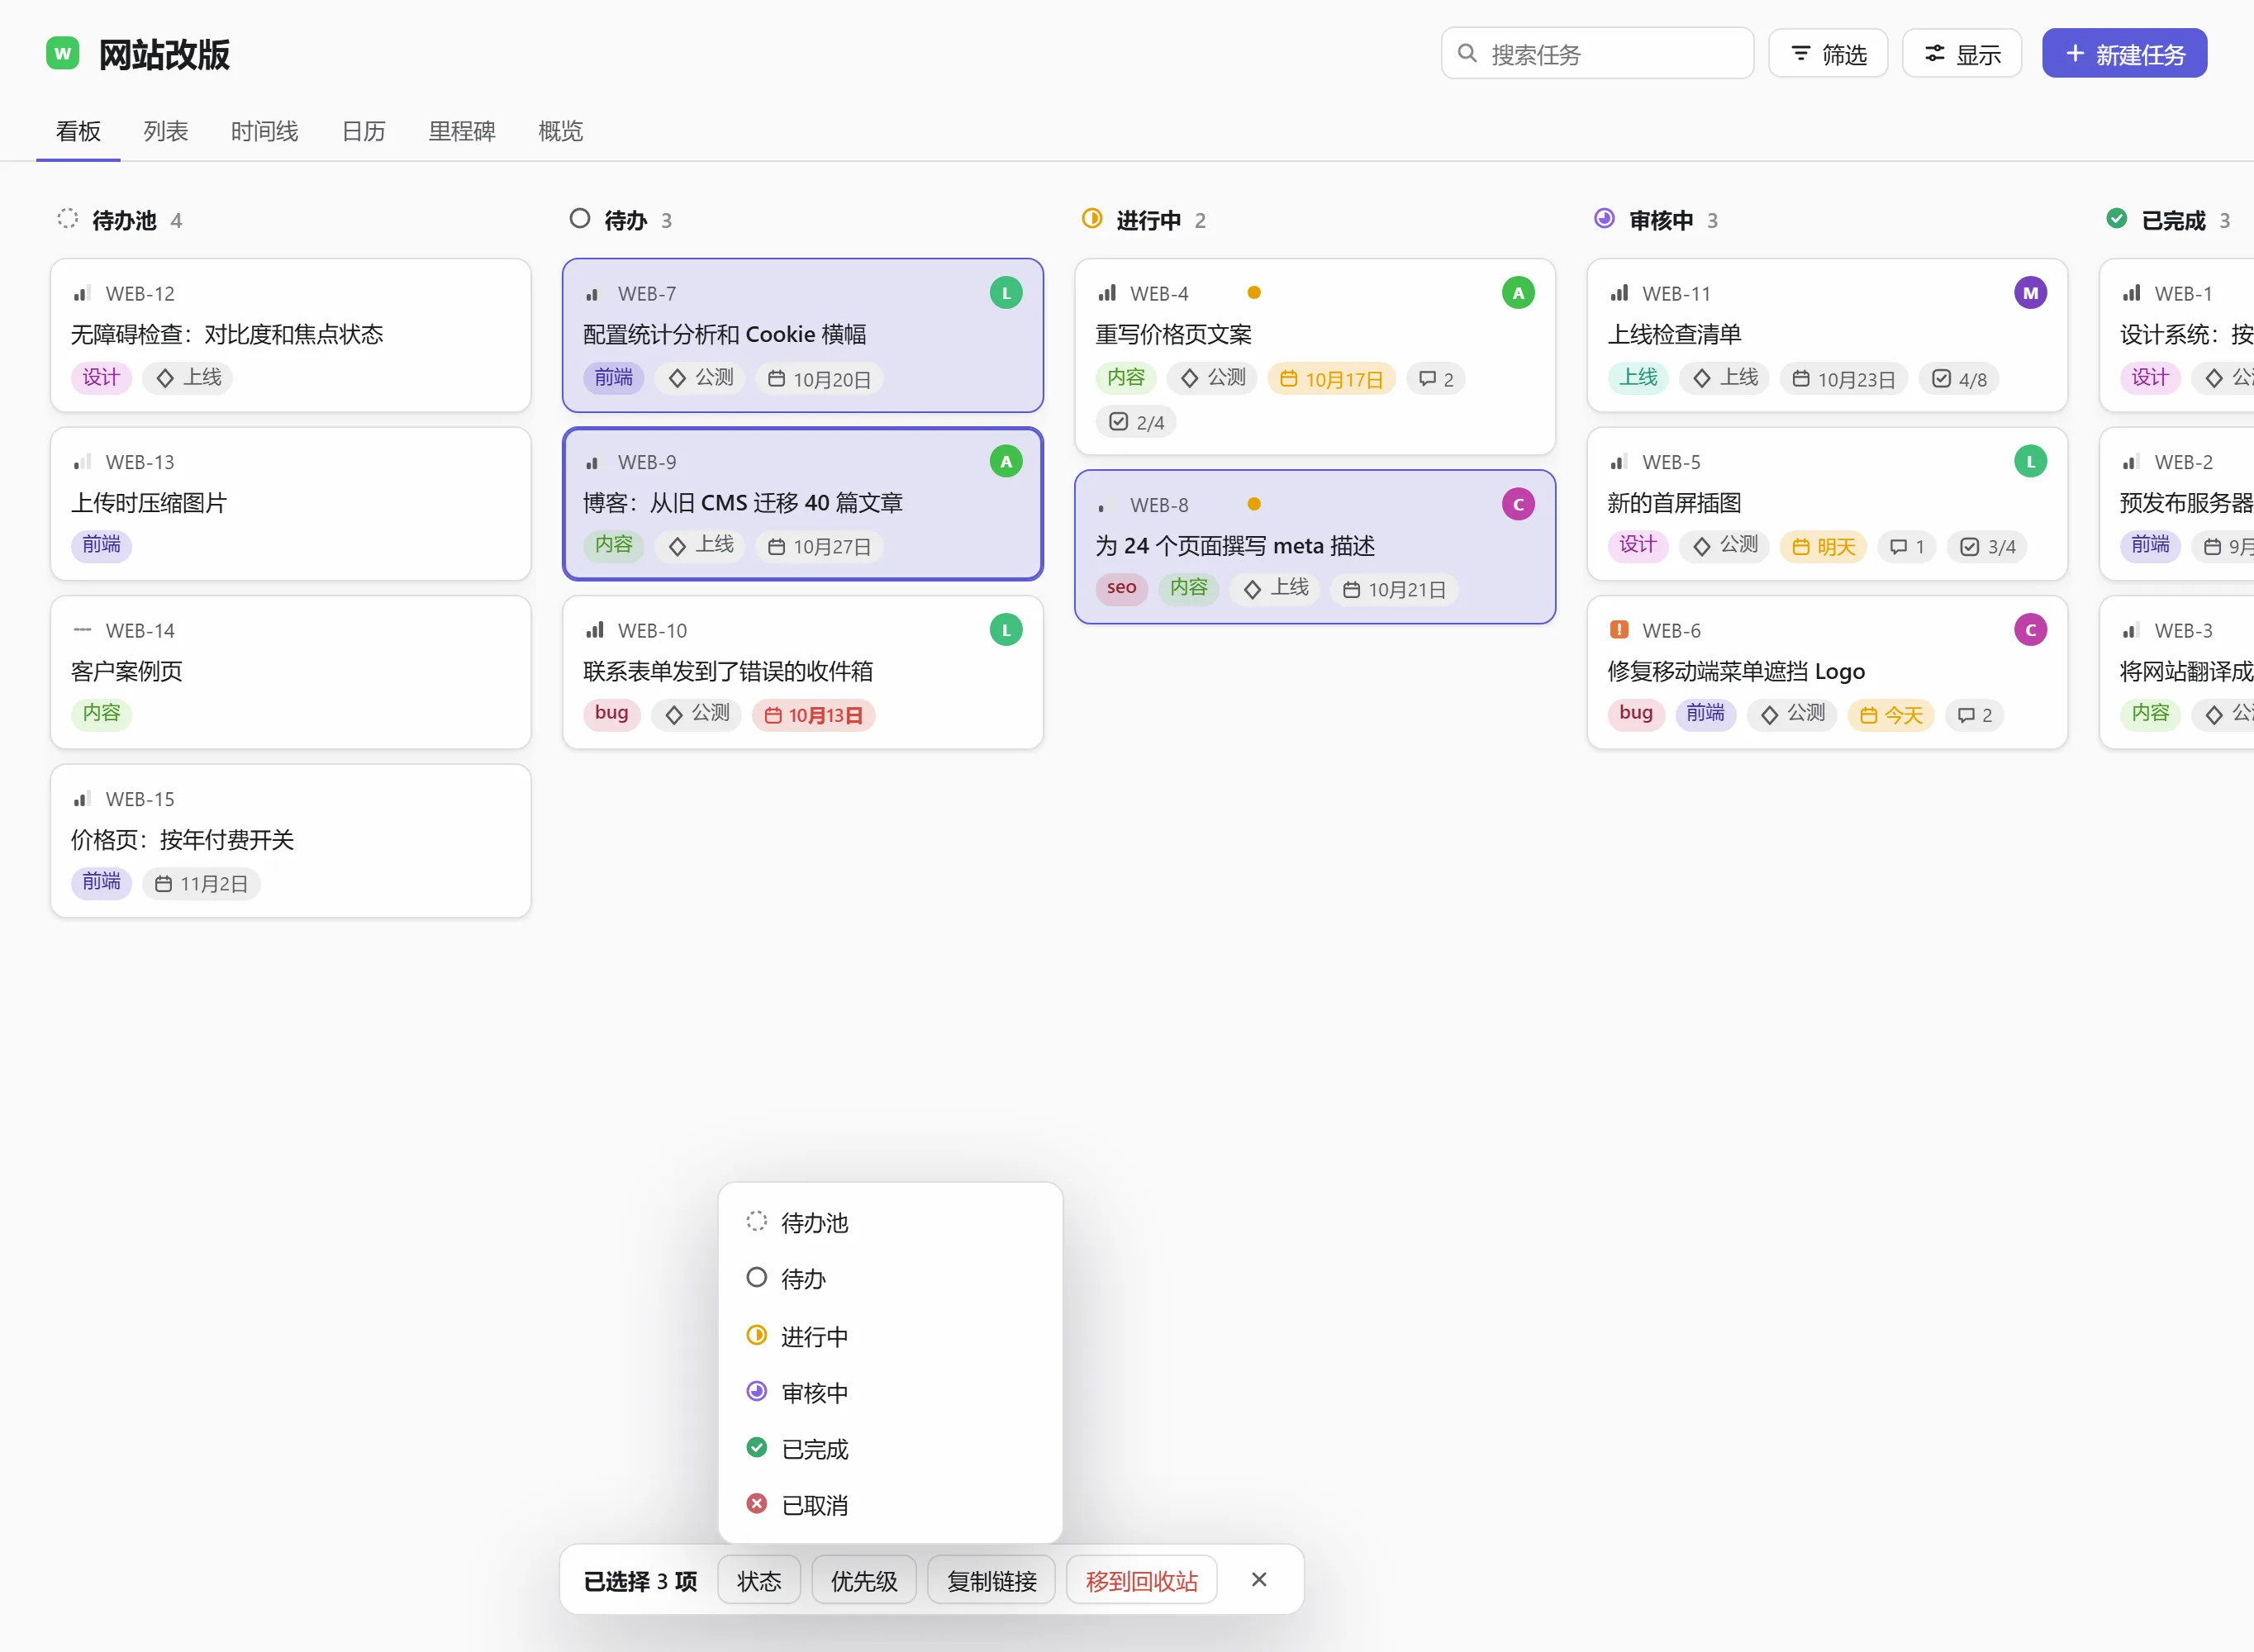This screenshot has width=2254, height=1652.
Task: Click 进行中 column status icon
Action: pyautogui.click(x=1091, y=218)
